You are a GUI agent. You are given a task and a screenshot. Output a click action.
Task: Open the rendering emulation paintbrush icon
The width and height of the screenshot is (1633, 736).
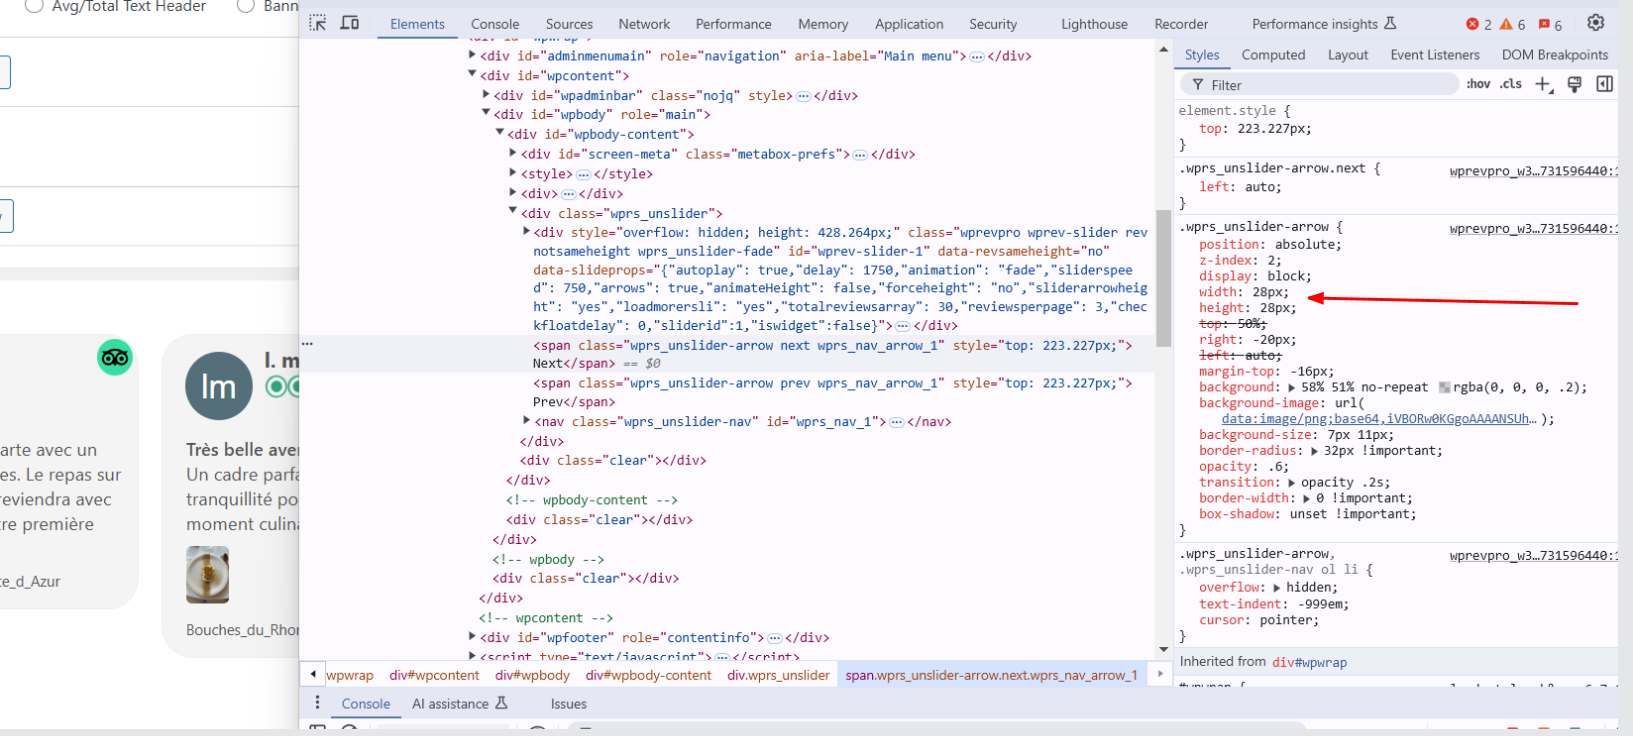pyautogui.click(x=1575, y=85)
